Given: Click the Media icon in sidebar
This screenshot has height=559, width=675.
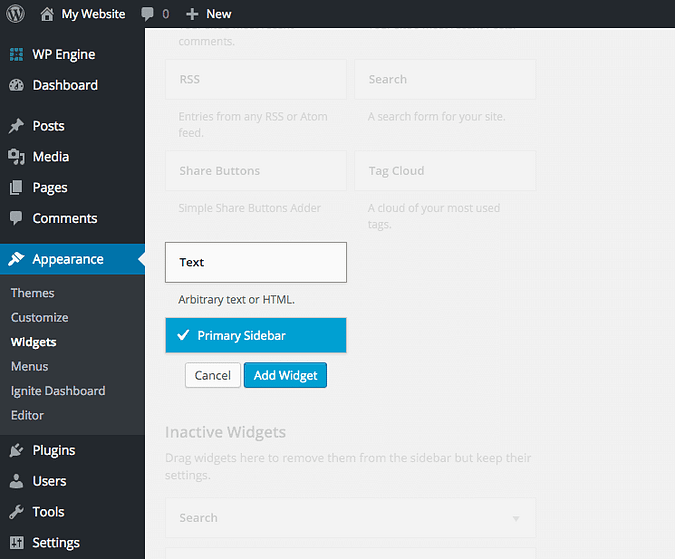Looking at the screenshot, I should tap(16, 157).
